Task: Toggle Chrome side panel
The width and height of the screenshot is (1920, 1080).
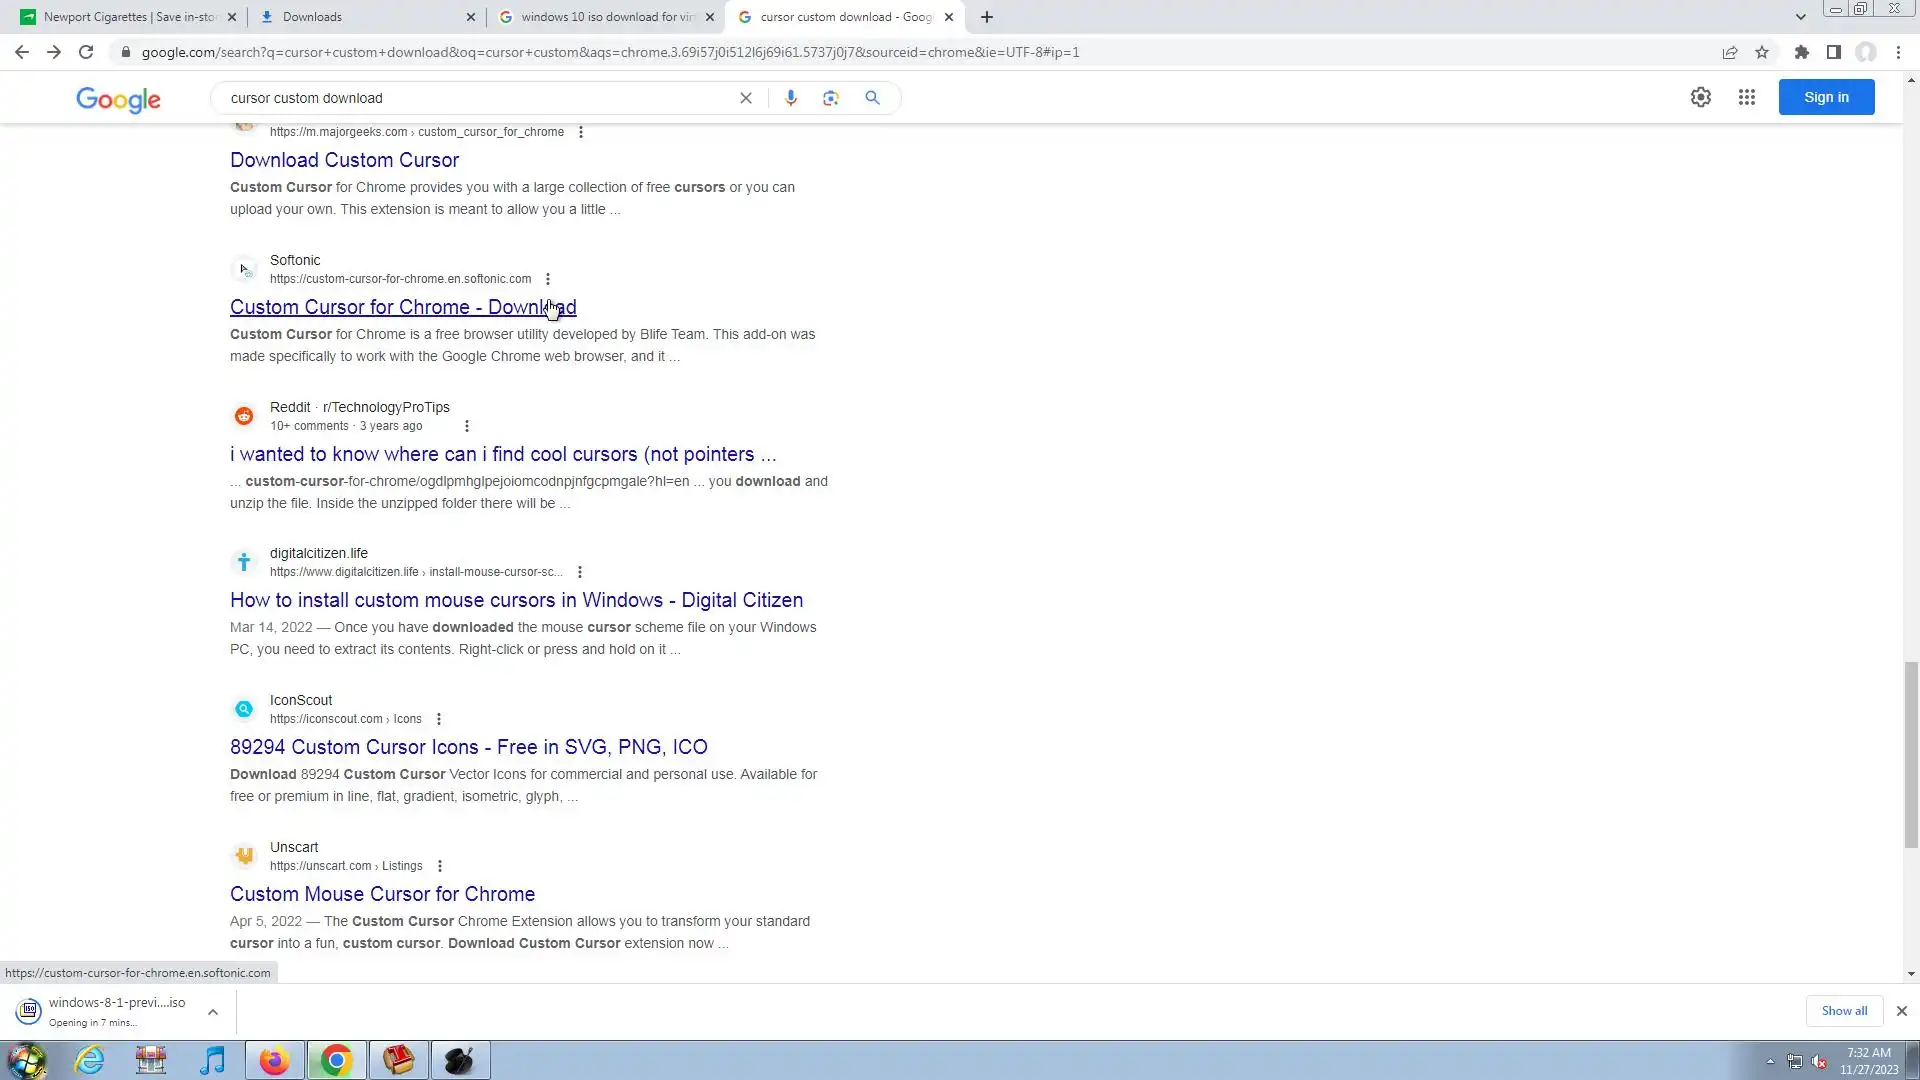Action: click(1833, 52)
